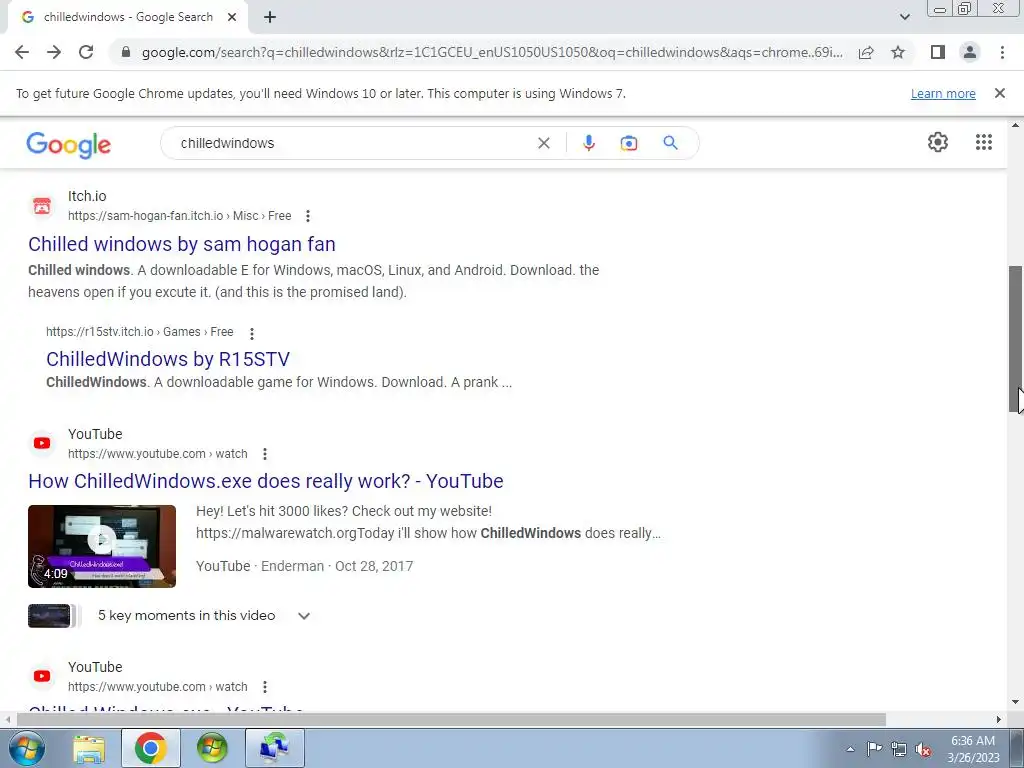Open the Chrome three-dot menu
The height and width of the screenshot is (768, 1024).
(x=1002, y=52)
